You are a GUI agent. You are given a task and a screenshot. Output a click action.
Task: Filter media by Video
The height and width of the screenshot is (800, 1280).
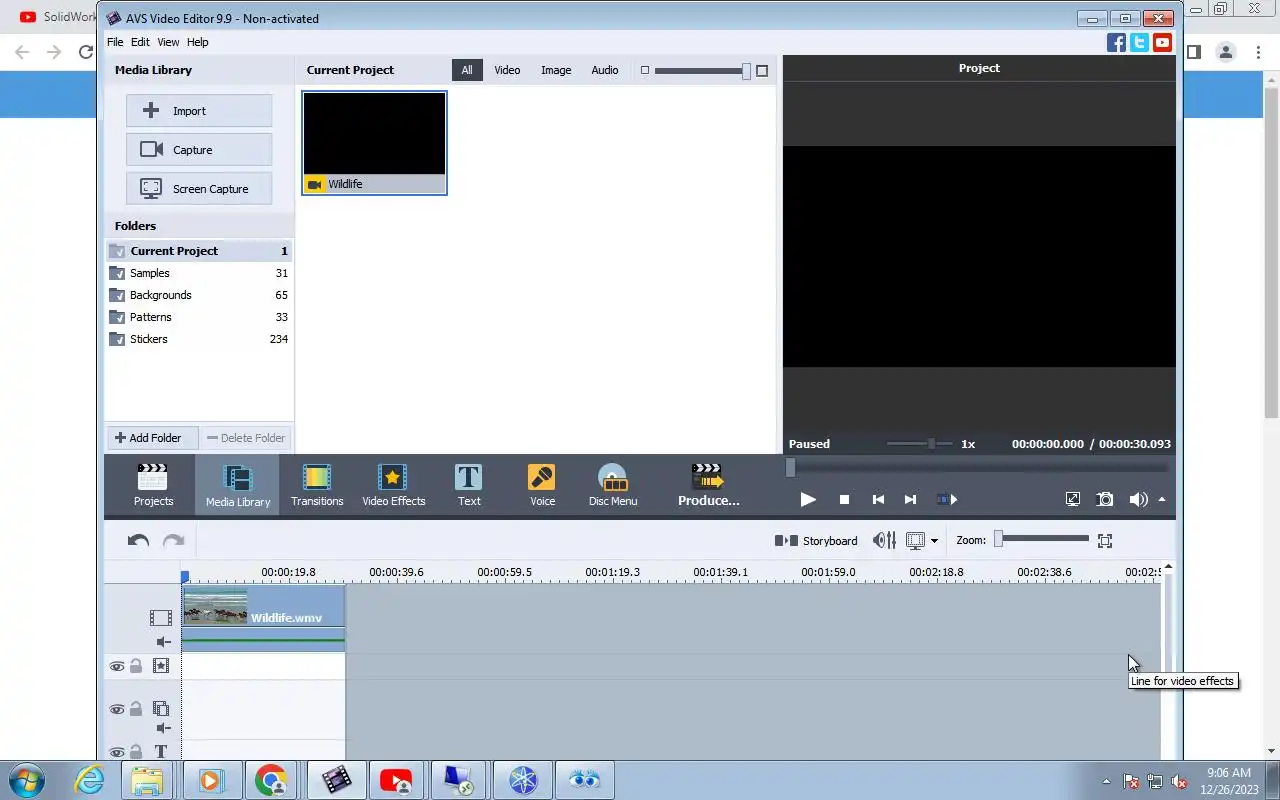point(507,70)
